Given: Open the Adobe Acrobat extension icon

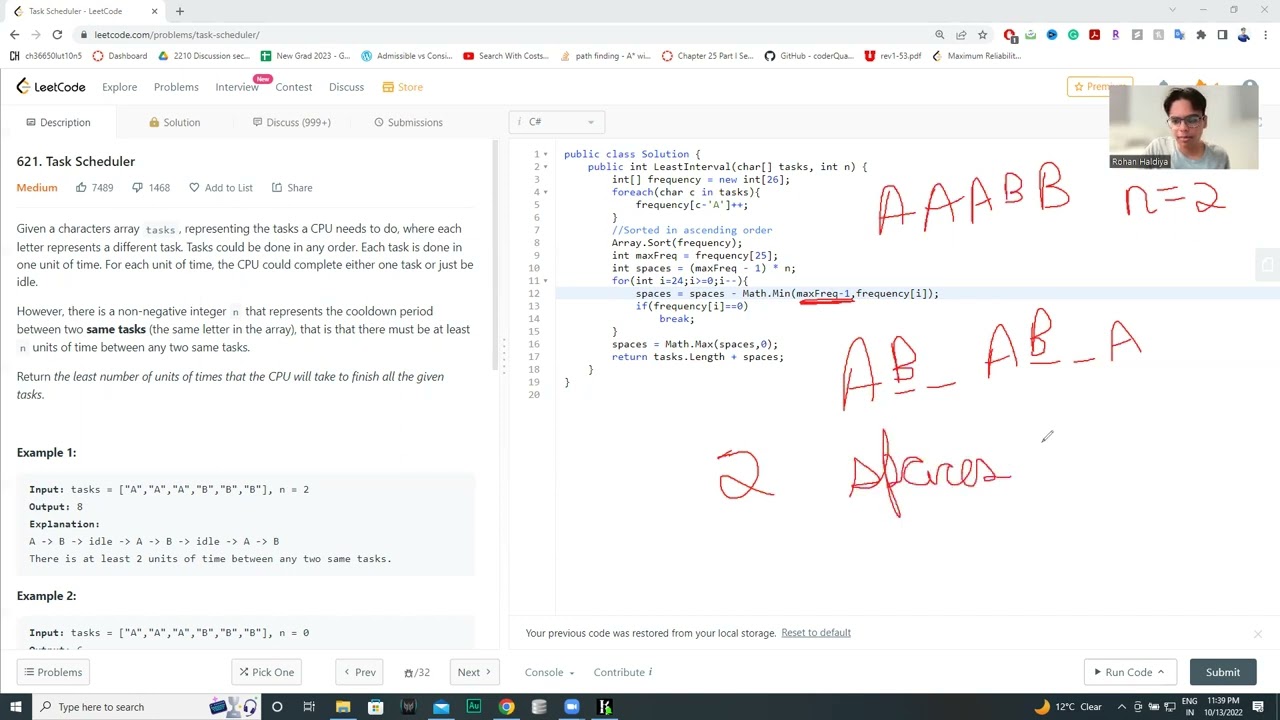Looking at the screenshot, I should [1094, 34].
